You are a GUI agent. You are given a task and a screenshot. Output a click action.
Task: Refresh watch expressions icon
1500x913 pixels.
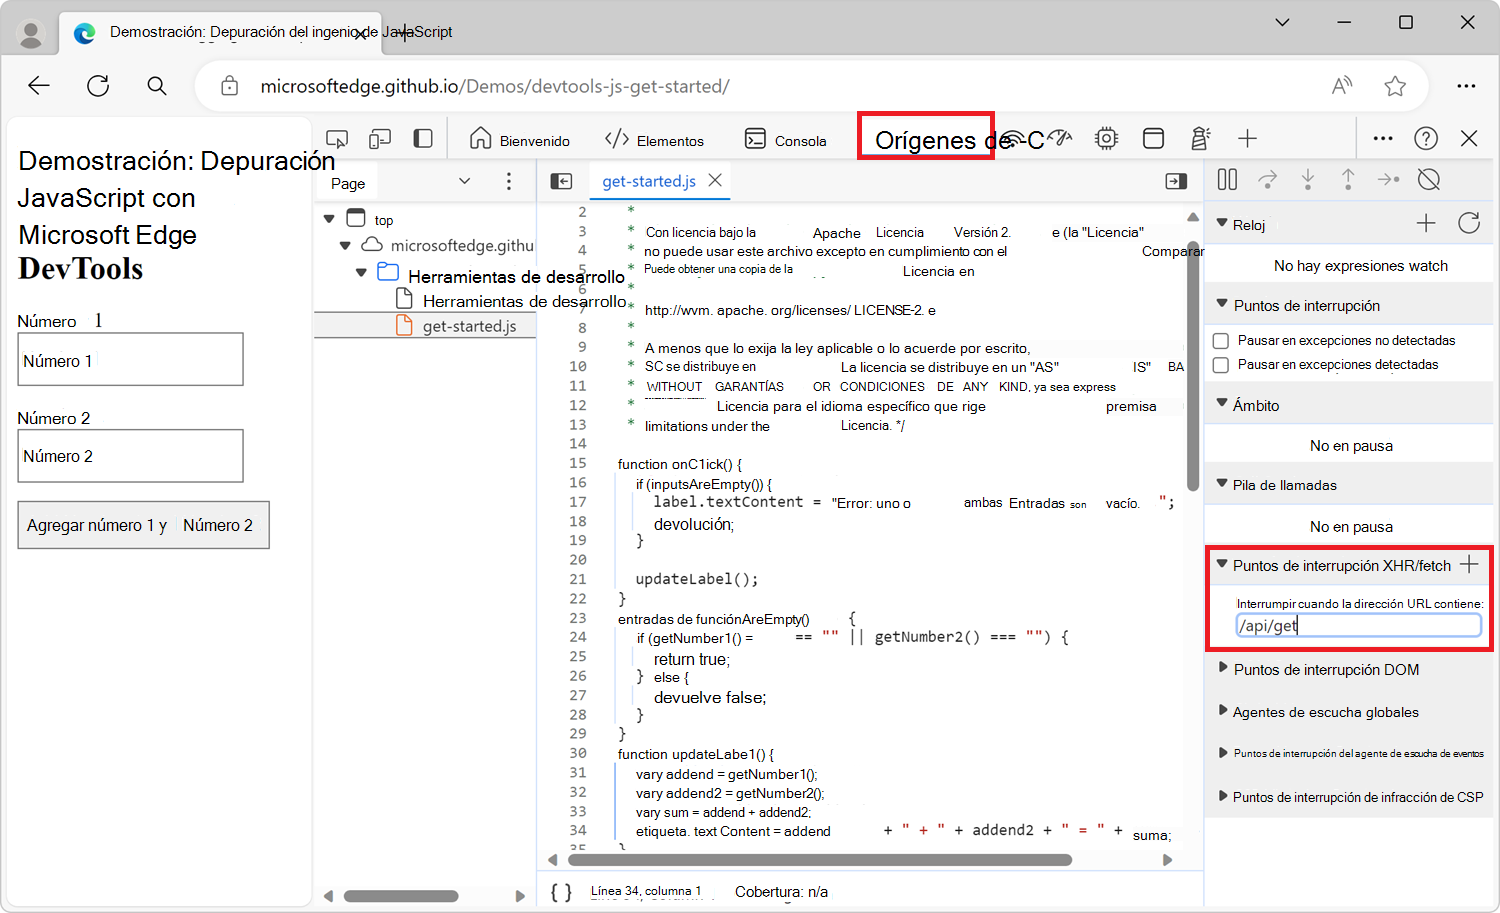click(1469, 223)
